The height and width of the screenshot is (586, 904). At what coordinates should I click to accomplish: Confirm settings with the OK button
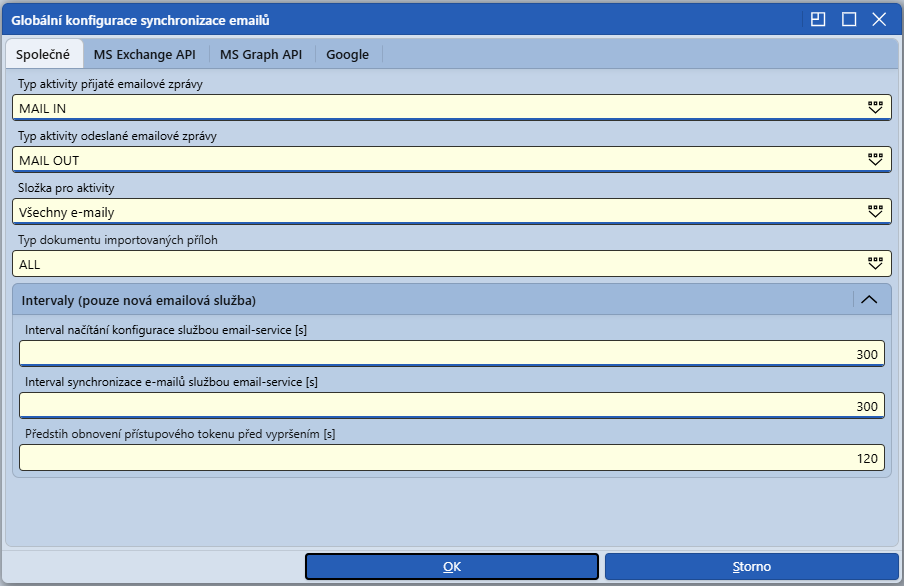point(452,566)
